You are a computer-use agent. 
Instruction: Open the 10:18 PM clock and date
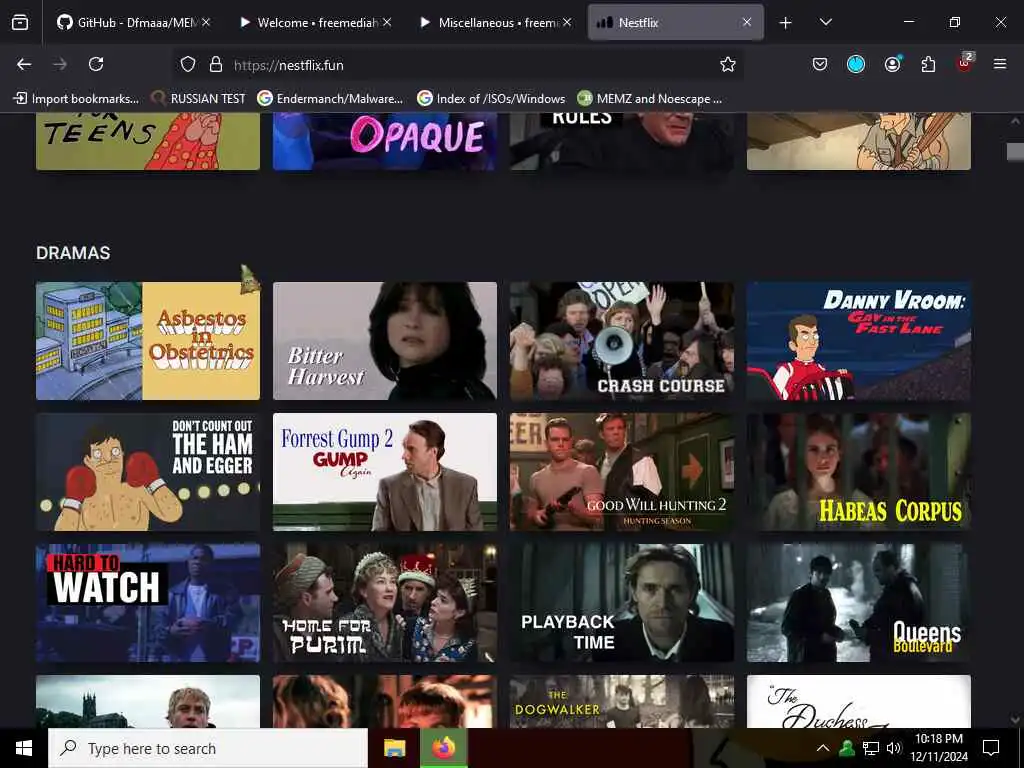(939, 748)
